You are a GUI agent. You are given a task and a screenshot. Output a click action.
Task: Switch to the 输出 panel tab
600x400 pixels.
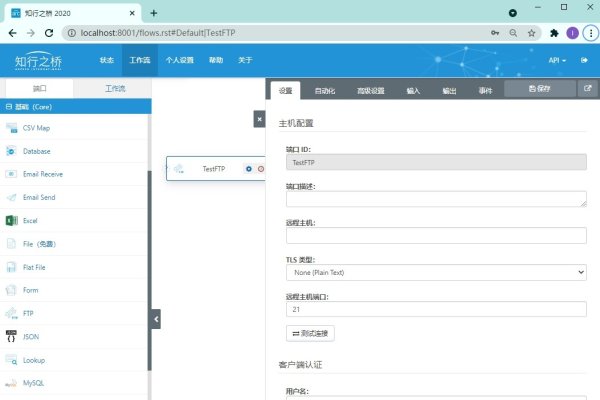tap(449, 91)
